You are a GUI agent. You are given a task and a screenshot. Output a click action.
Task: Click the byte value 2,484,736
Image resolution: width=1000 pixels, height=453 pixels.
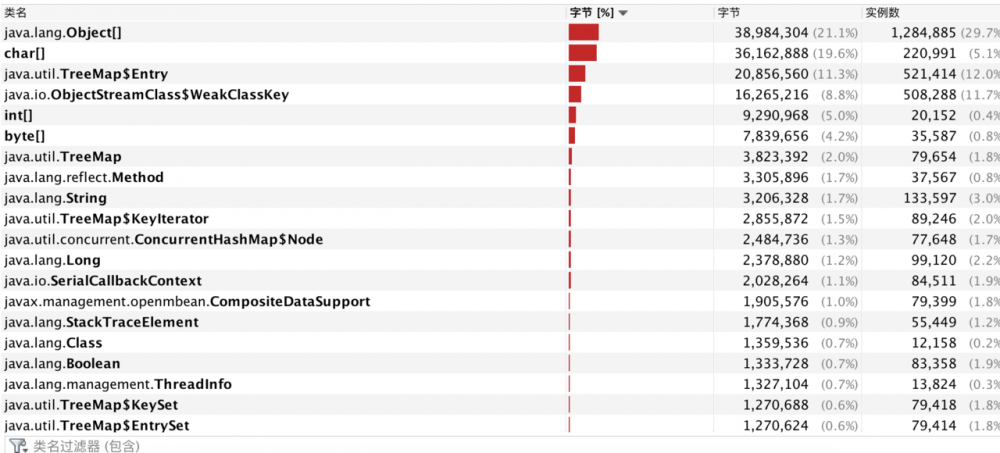(776, 240)
